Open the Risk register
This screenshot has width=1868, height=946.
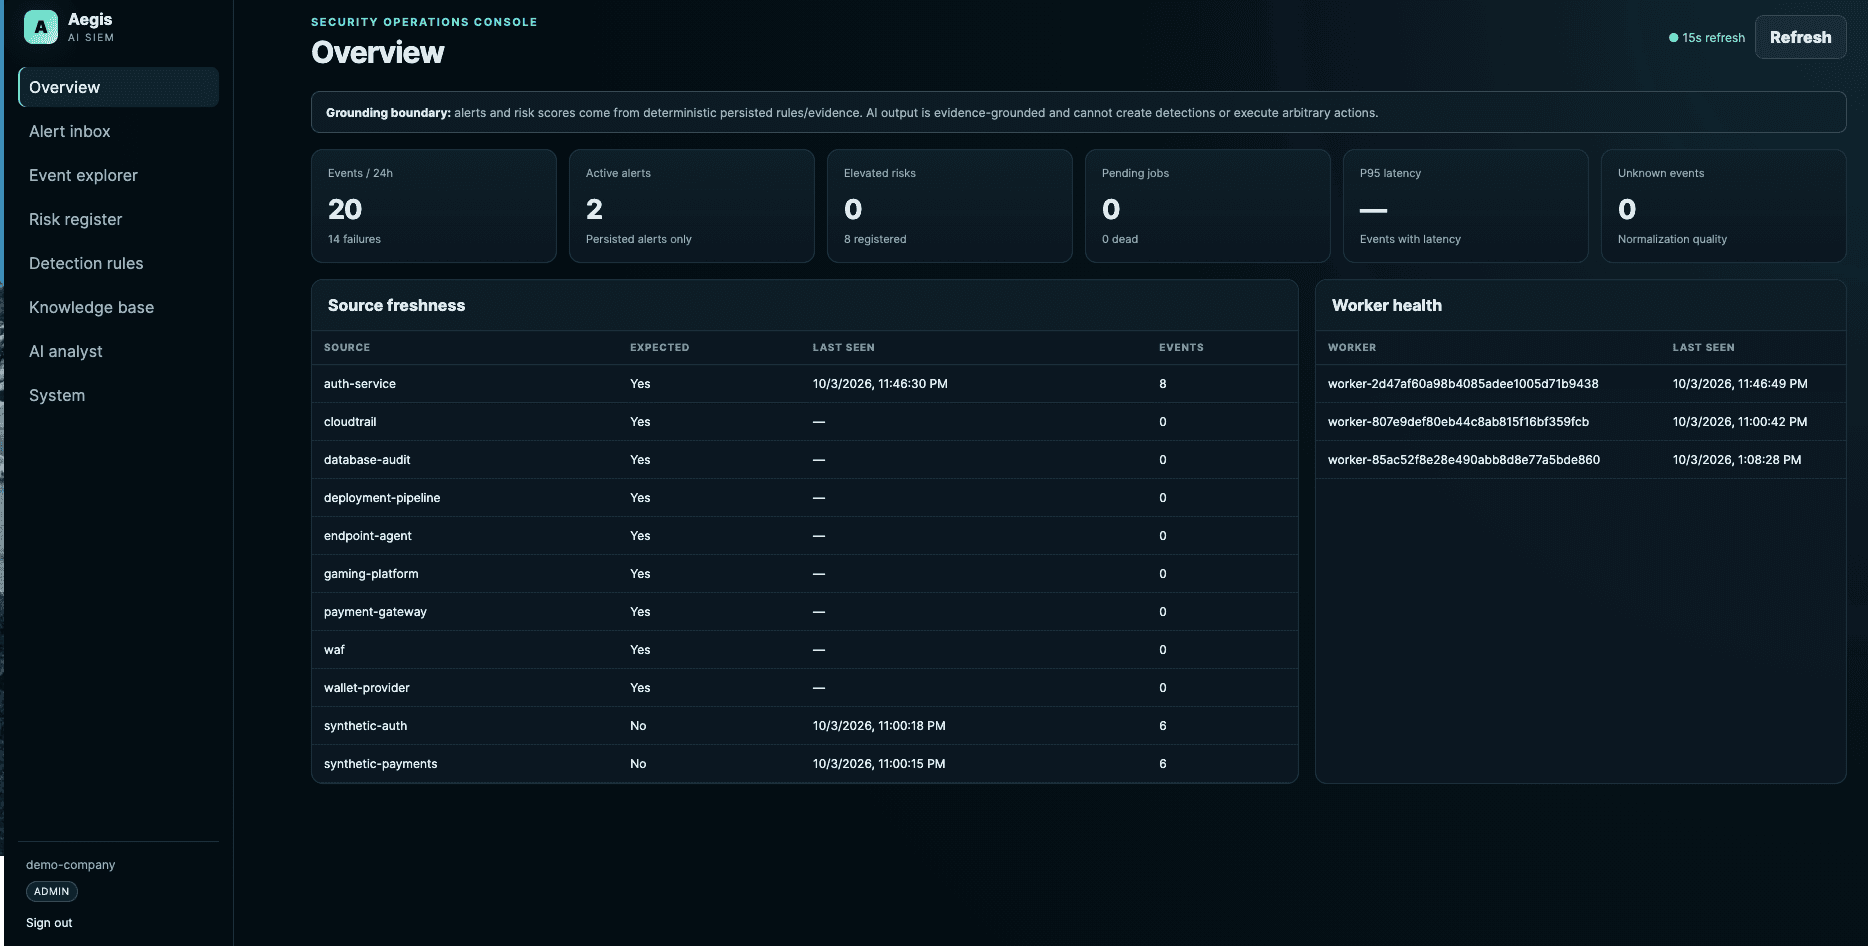[118, 219]
